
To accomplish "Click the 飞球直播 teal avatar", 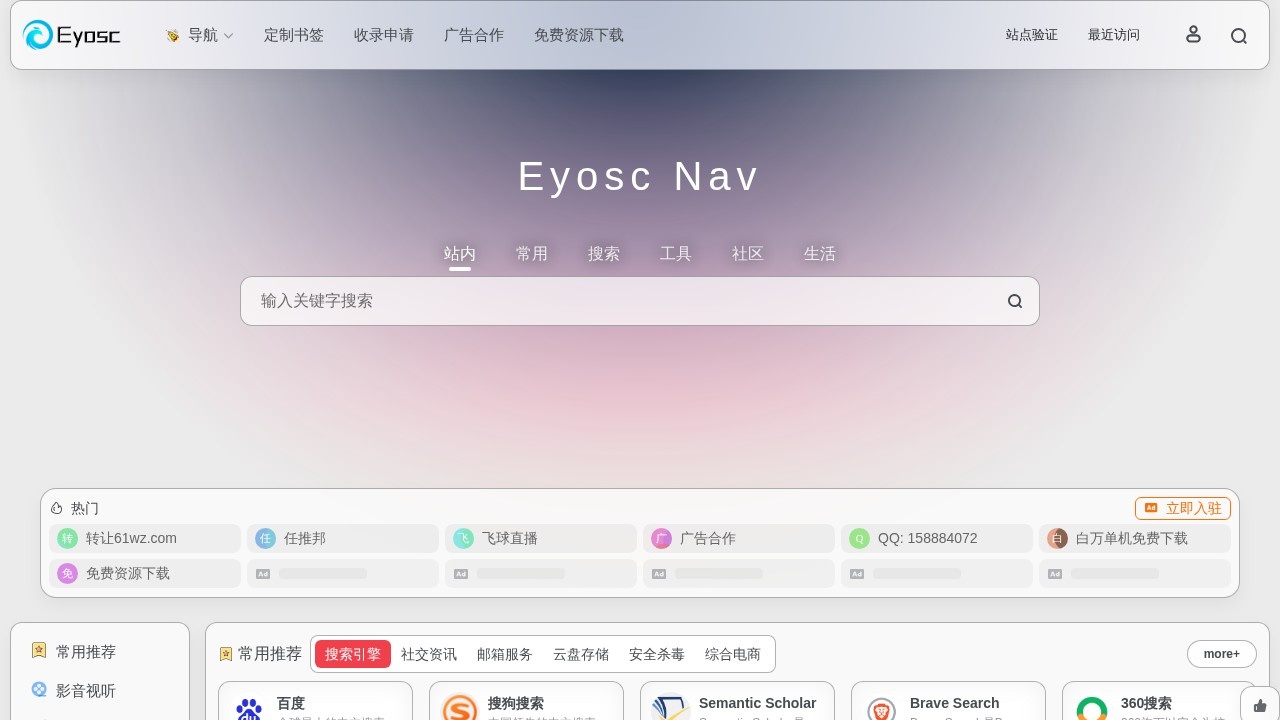I will 463,539.
